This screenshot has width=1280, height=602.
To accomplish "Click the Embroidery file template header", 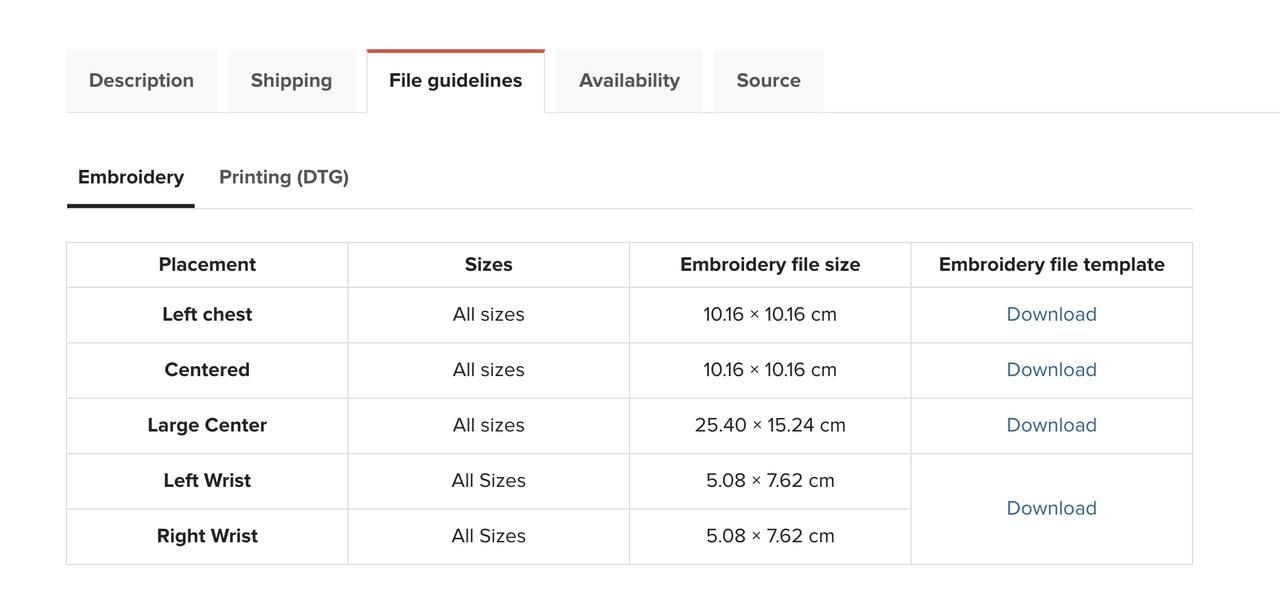I will tap(1051, 265).
